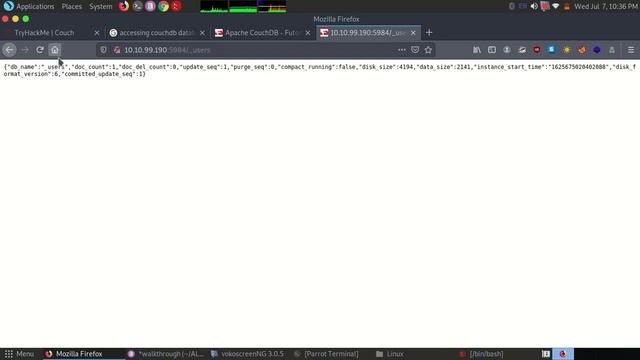Screen dimensions: 640x360
Task: Open the orange fox FoxyProxy extension
Action: click(582, 50)
